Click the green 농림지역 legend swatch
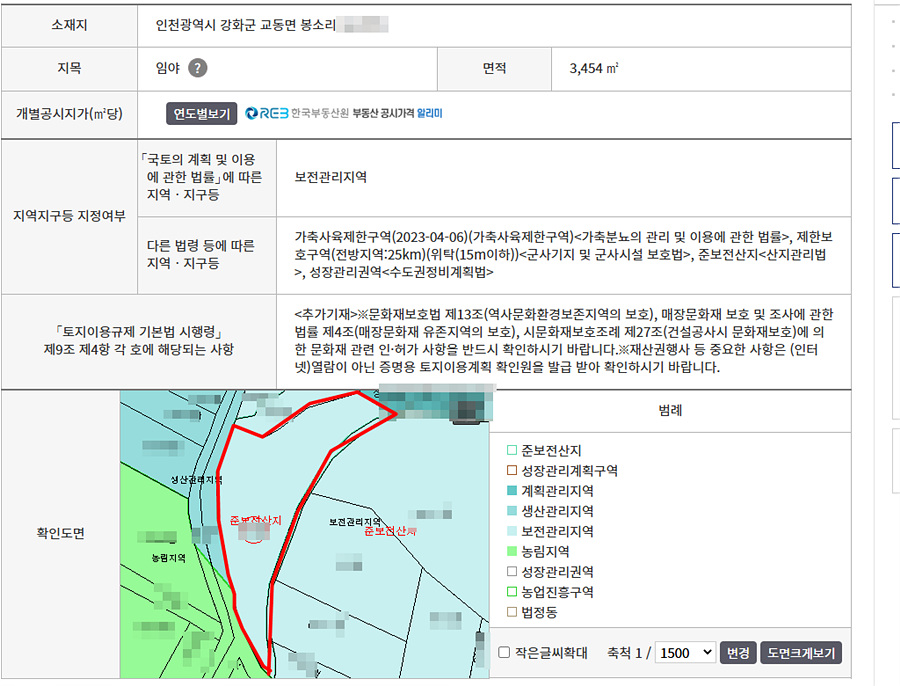Viewport: 900px width, 686px height. pyautogui.click(x=512, y=551)
